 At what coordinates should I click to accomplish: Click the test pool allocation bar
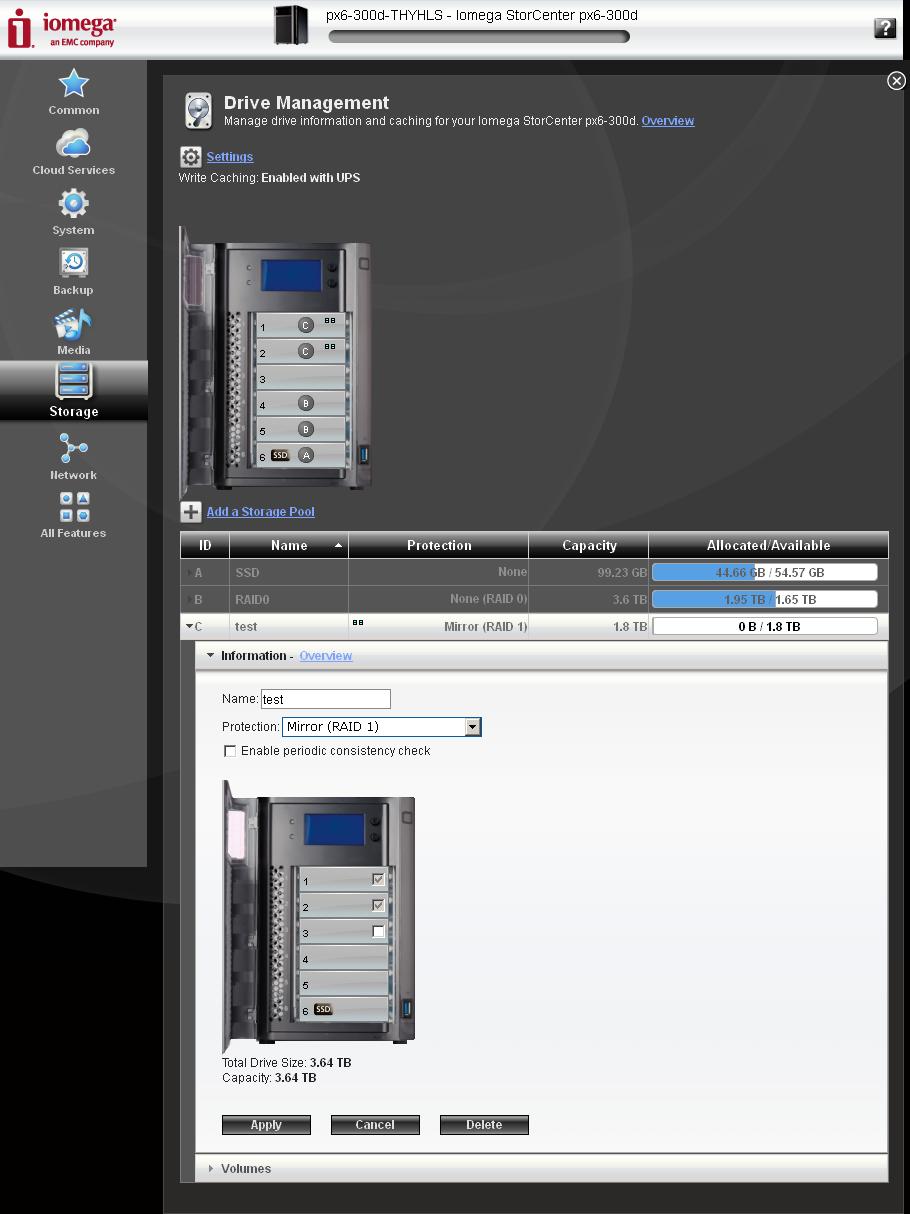coord(765,627)
